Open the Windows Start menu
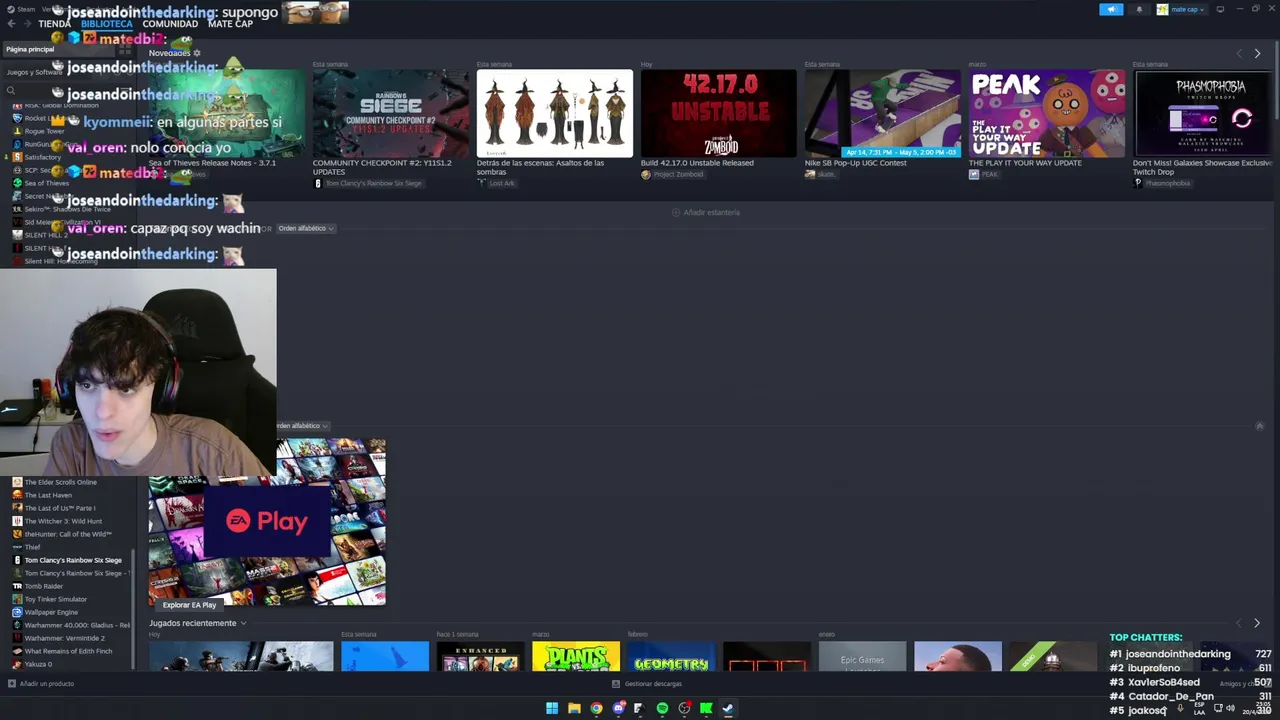 (x=552, y=708)
